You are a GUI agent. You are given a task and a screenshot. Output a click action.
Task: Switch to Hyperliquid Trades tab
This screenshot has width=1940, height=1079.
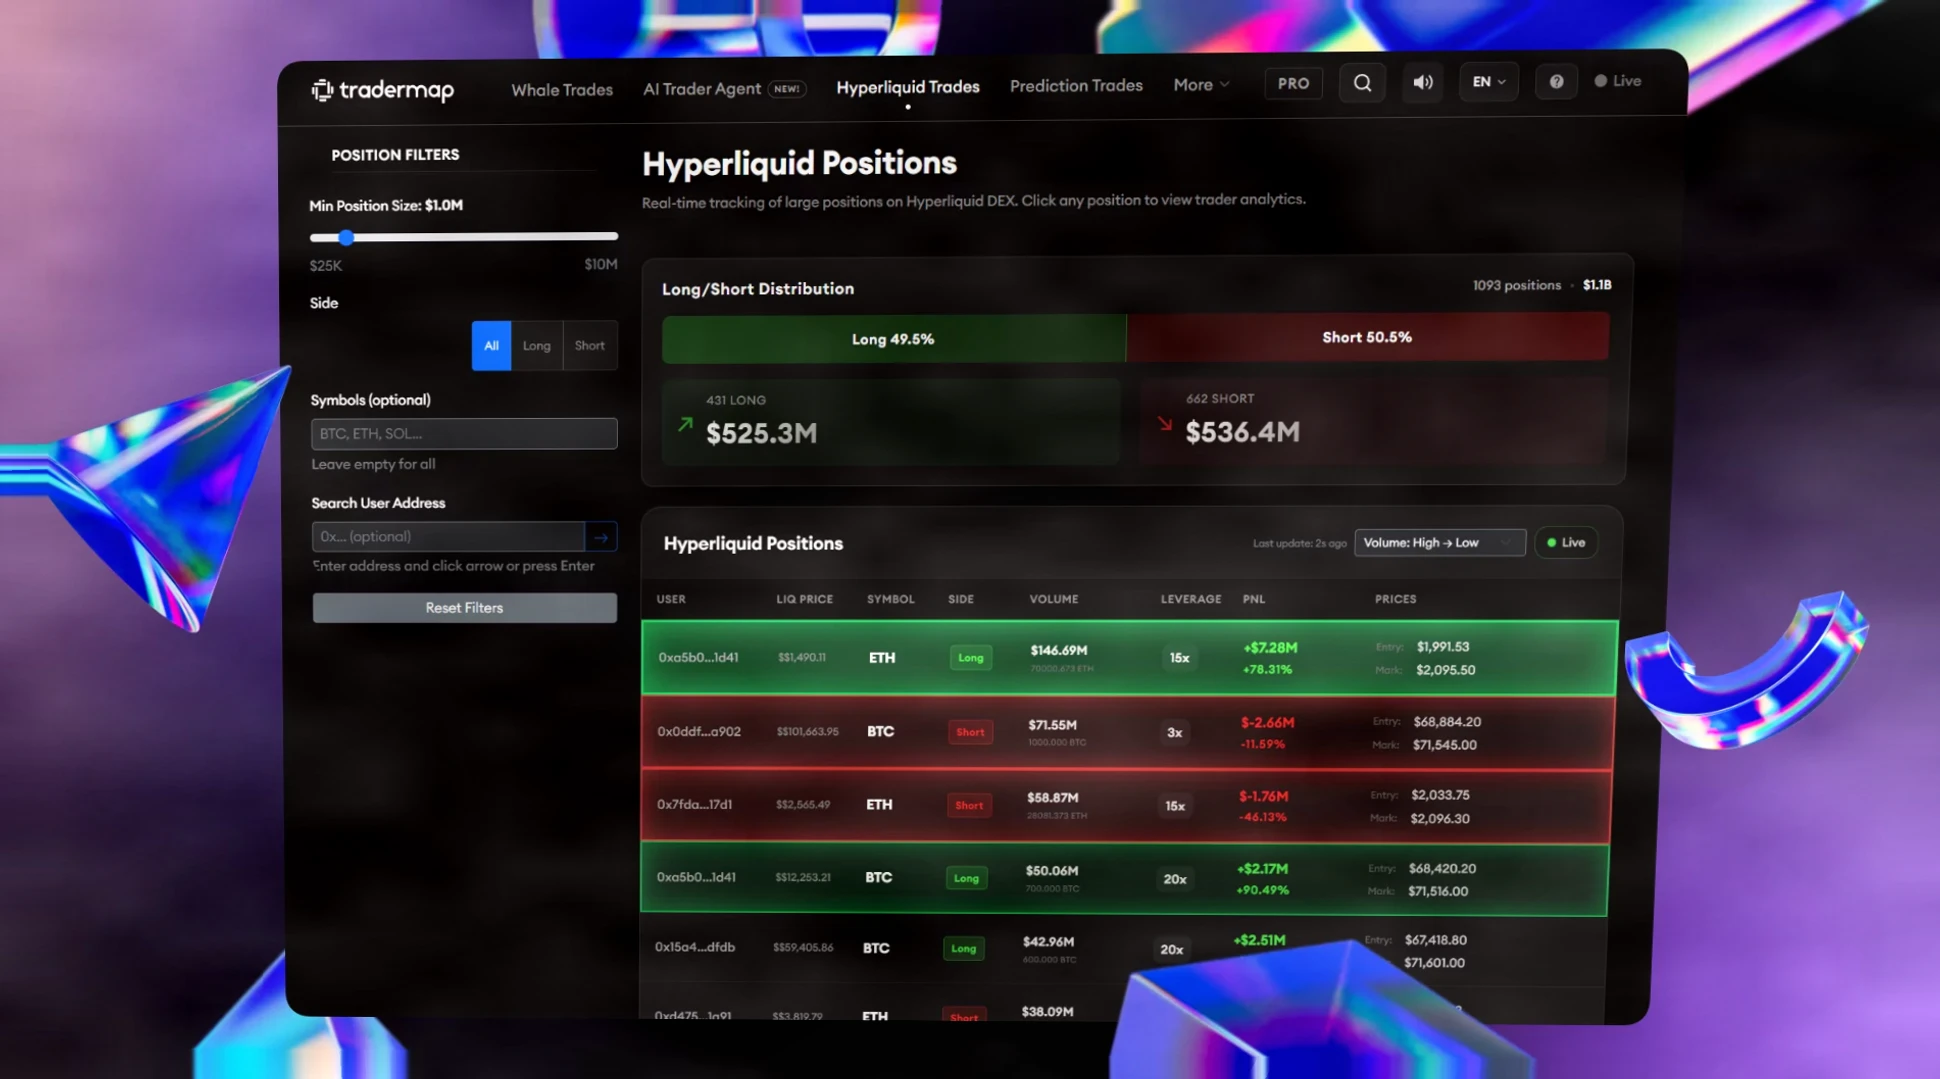[x=908, y=87]
